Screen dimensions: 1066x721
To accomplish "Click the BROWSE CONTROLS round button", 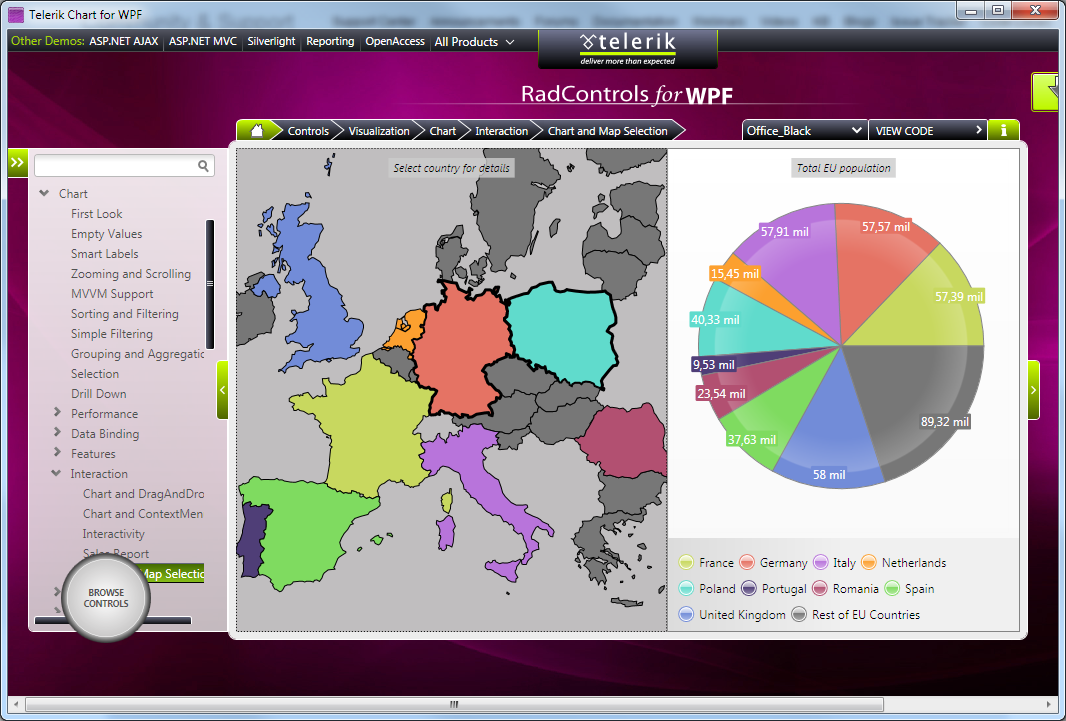I will 106,598.
